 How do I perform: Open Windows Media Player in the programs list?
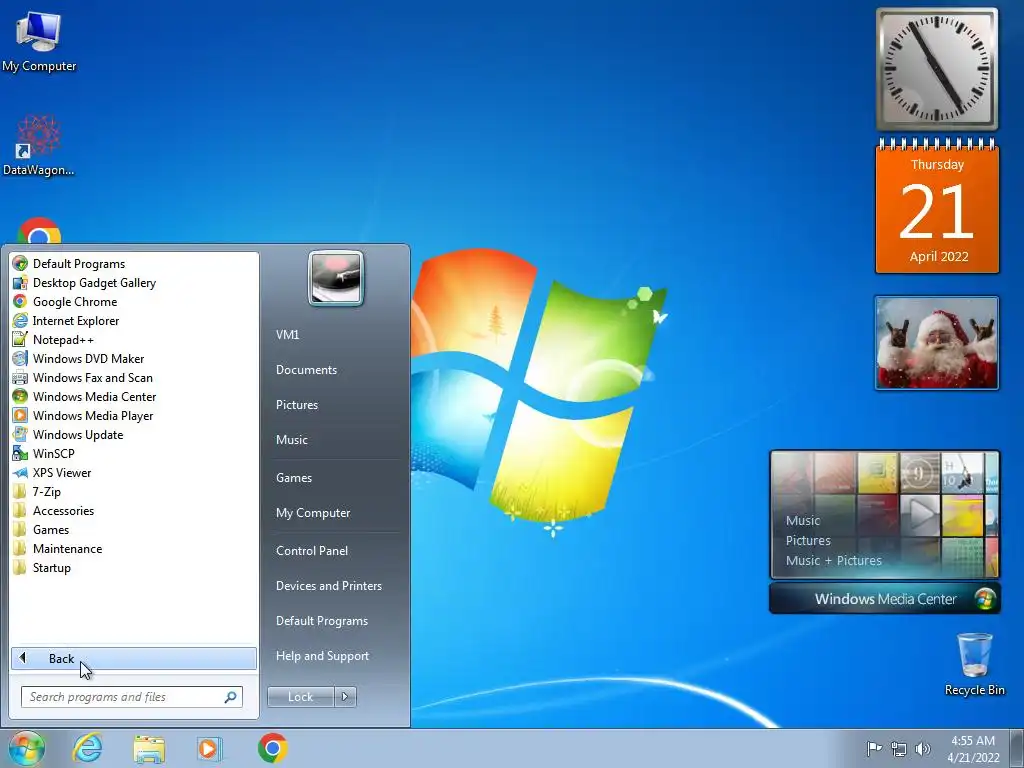click(x=93, y=415)
